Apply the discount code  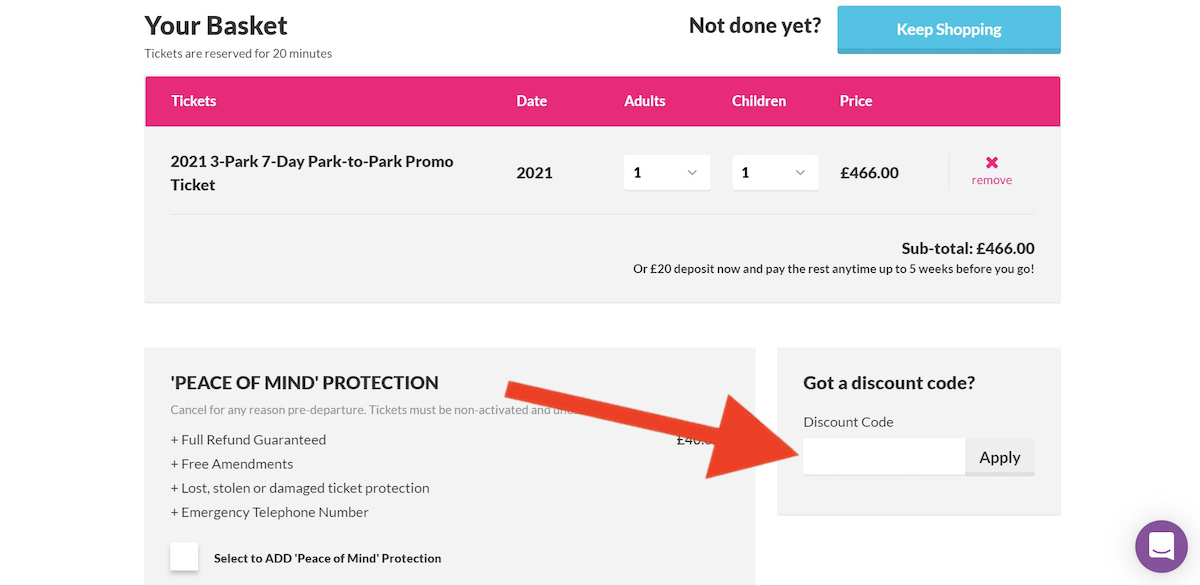pos(1000,457)
